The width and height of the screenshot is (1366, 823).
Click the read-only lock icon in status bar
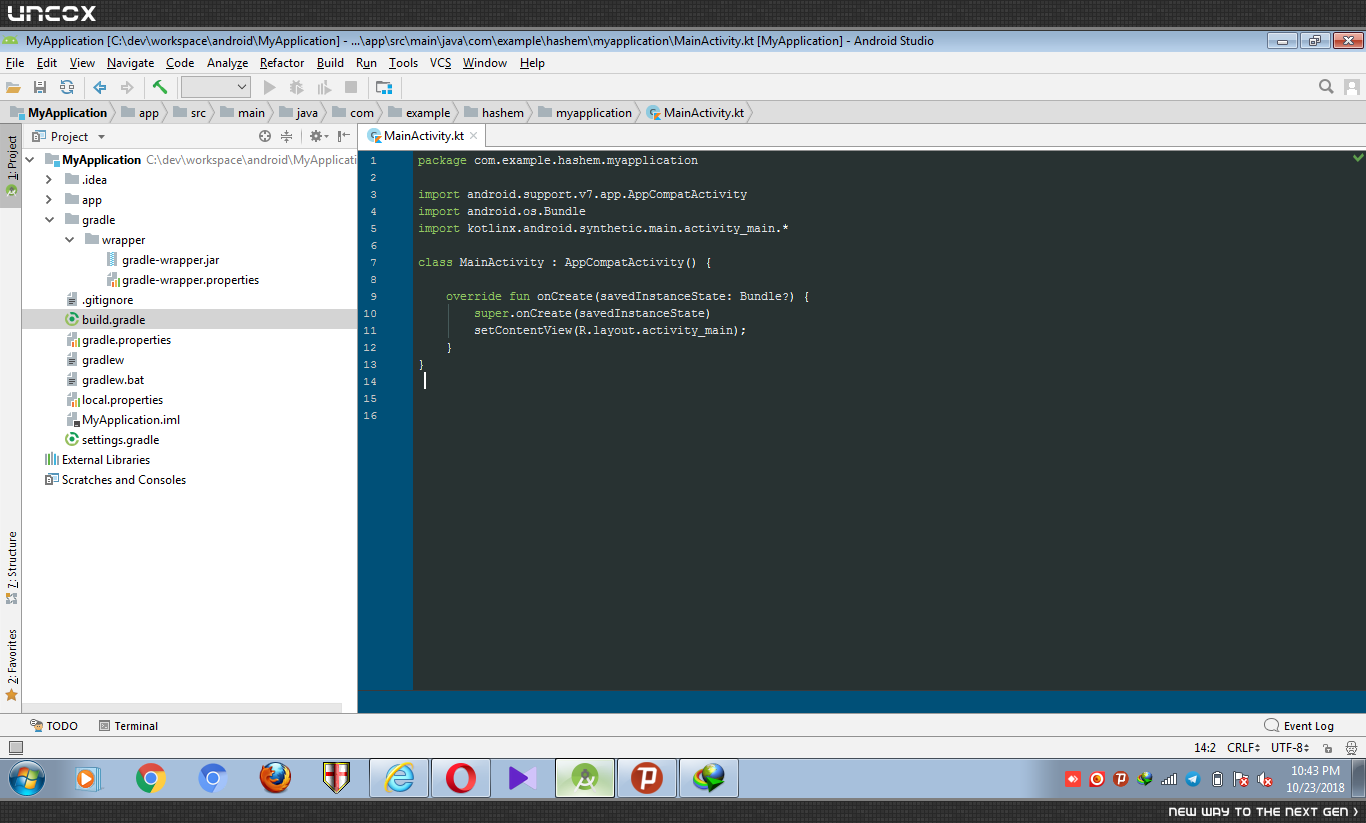coord(1327,748)
